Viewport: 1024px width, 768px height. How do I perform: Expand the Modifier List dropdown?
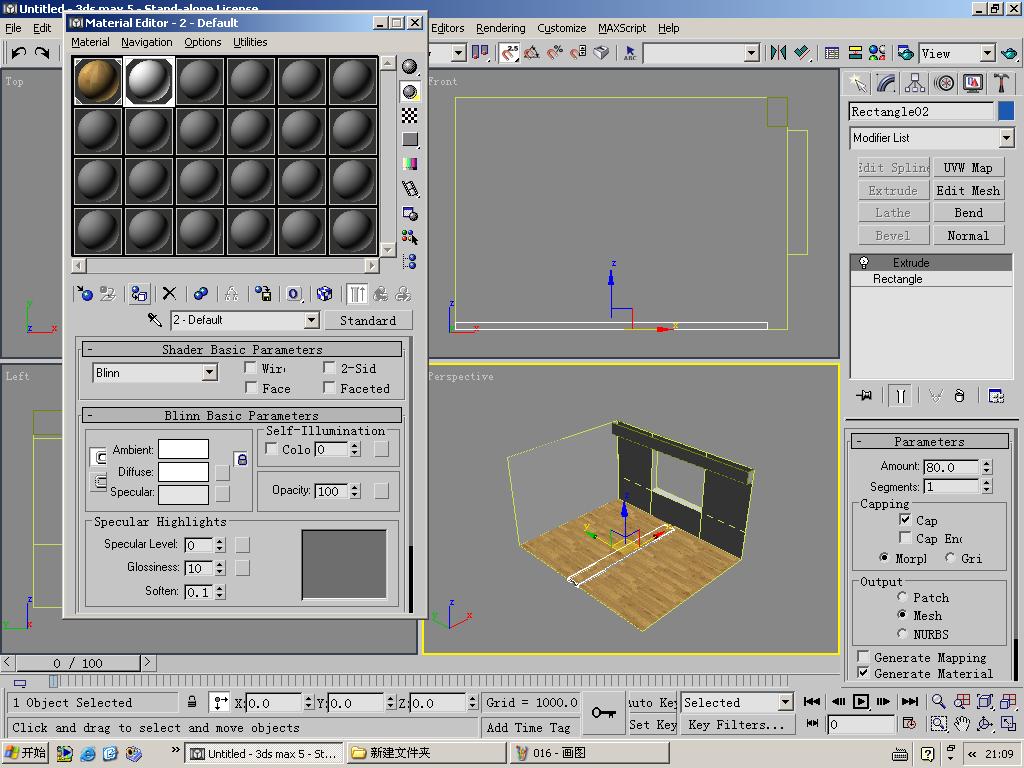click(1006, 138)
